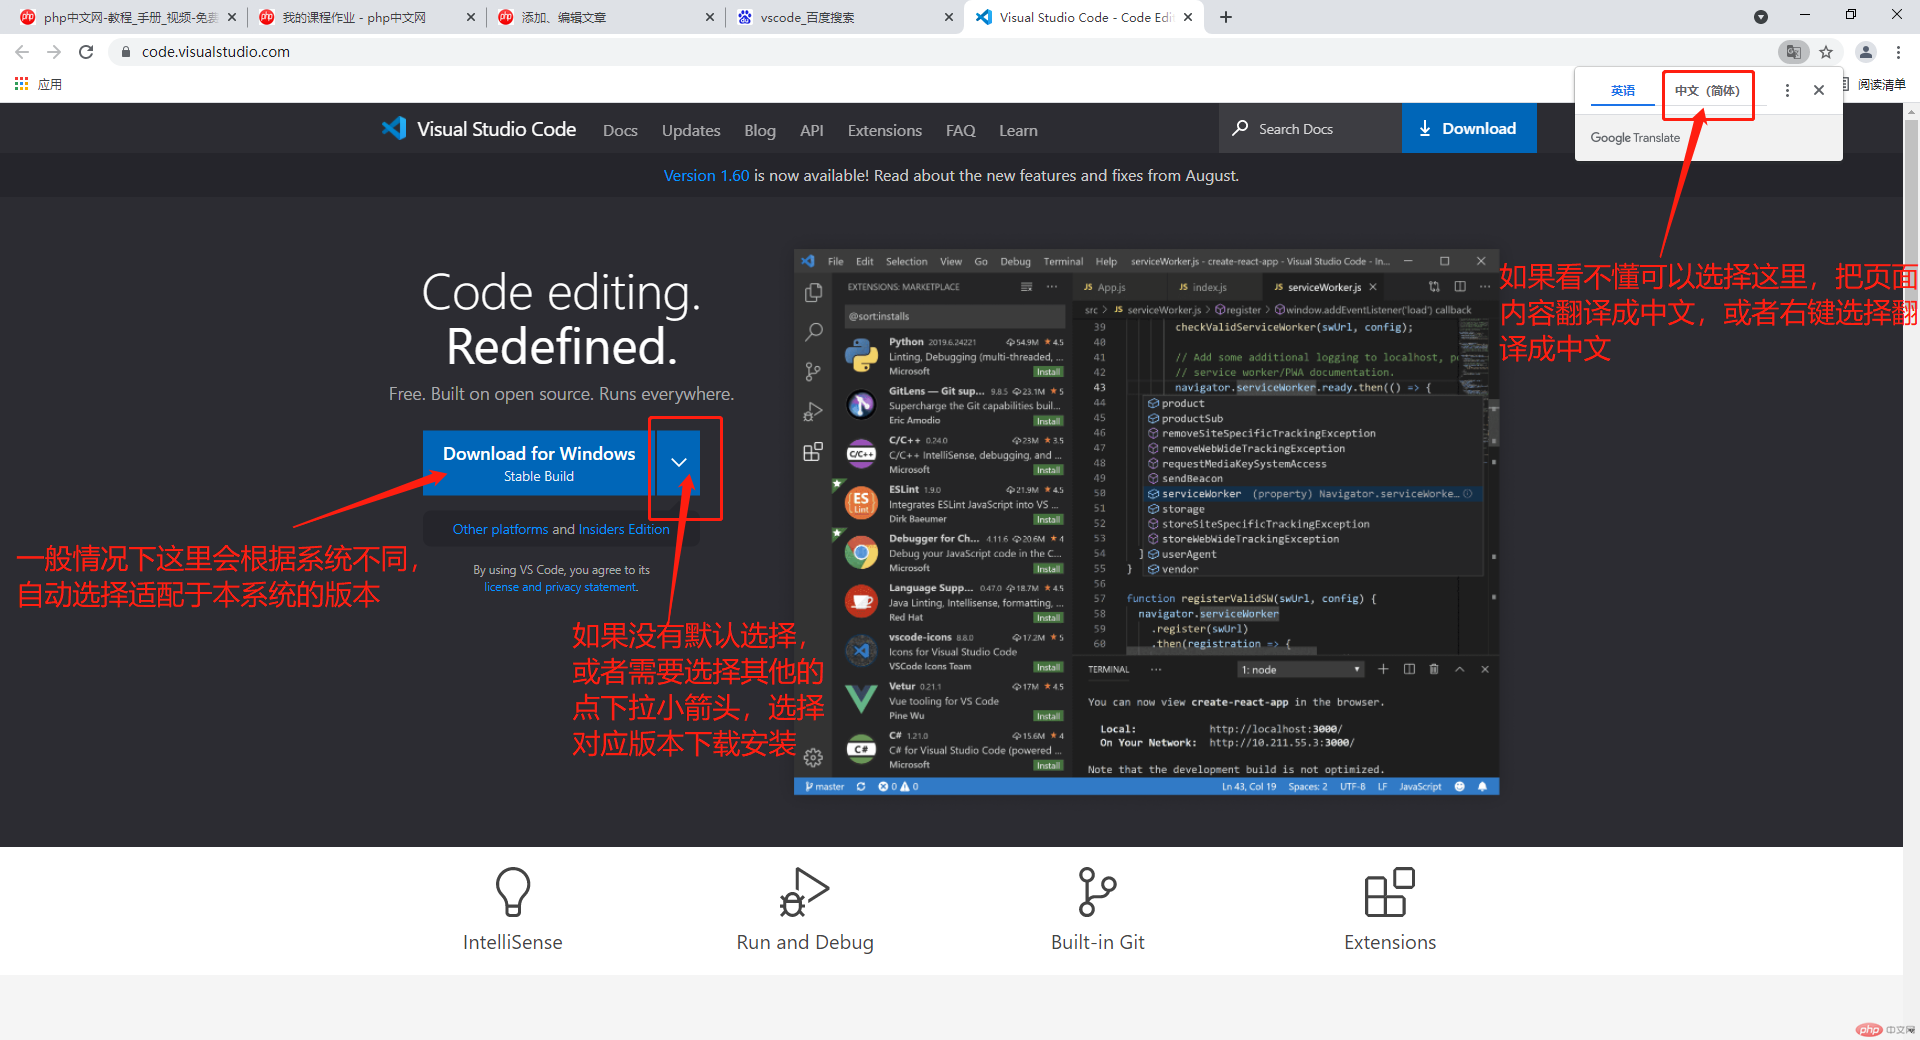
Task: Open the apps grid icon in bookmarks bar
Action: (x=21, y=84)
